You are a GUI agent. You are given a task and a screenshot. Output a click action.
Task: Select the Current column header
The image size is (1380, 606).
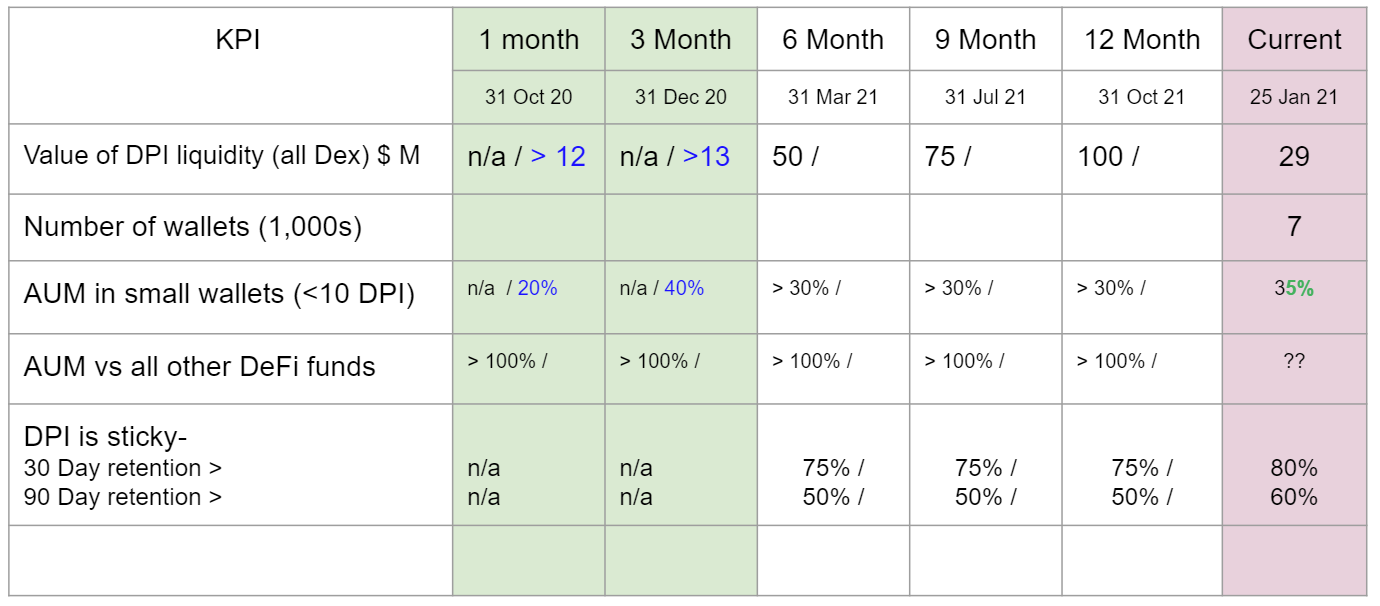tap(1294, 40)
